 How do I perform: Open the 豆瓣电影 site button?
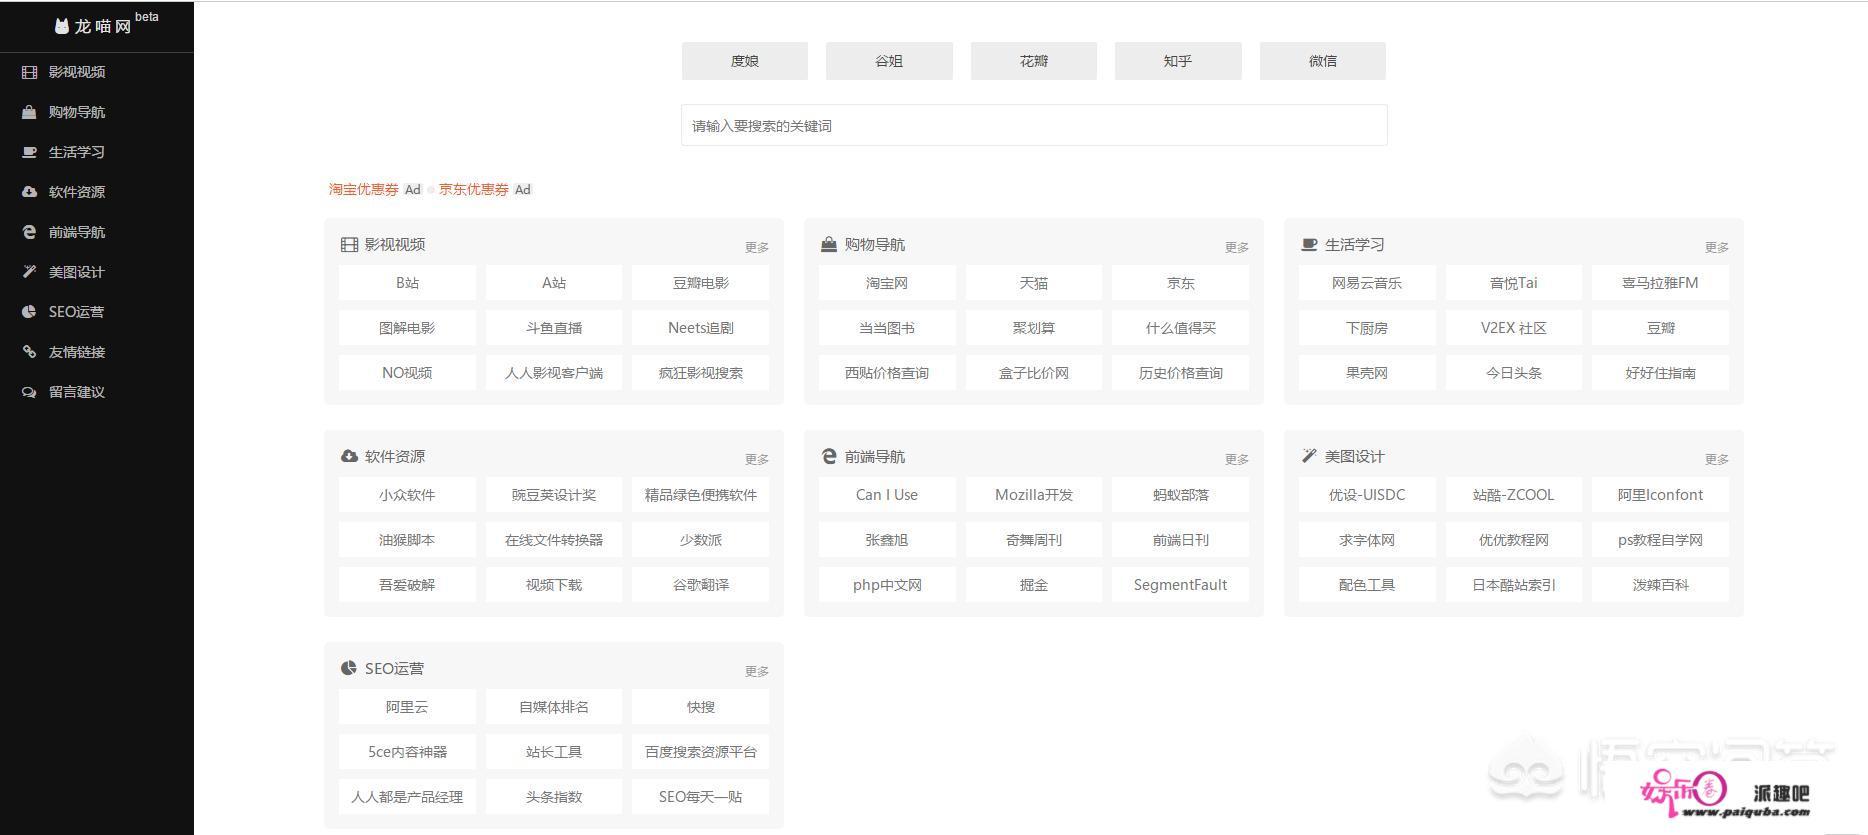tap(701, 283)
